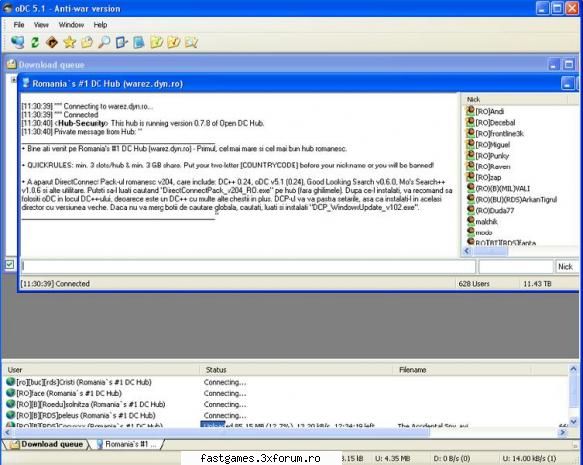Viewport: 583px width, 465px height.
Task: Open Public Hubs via globe computer icon
Action: pyautogui.click(x=17, y=42)
